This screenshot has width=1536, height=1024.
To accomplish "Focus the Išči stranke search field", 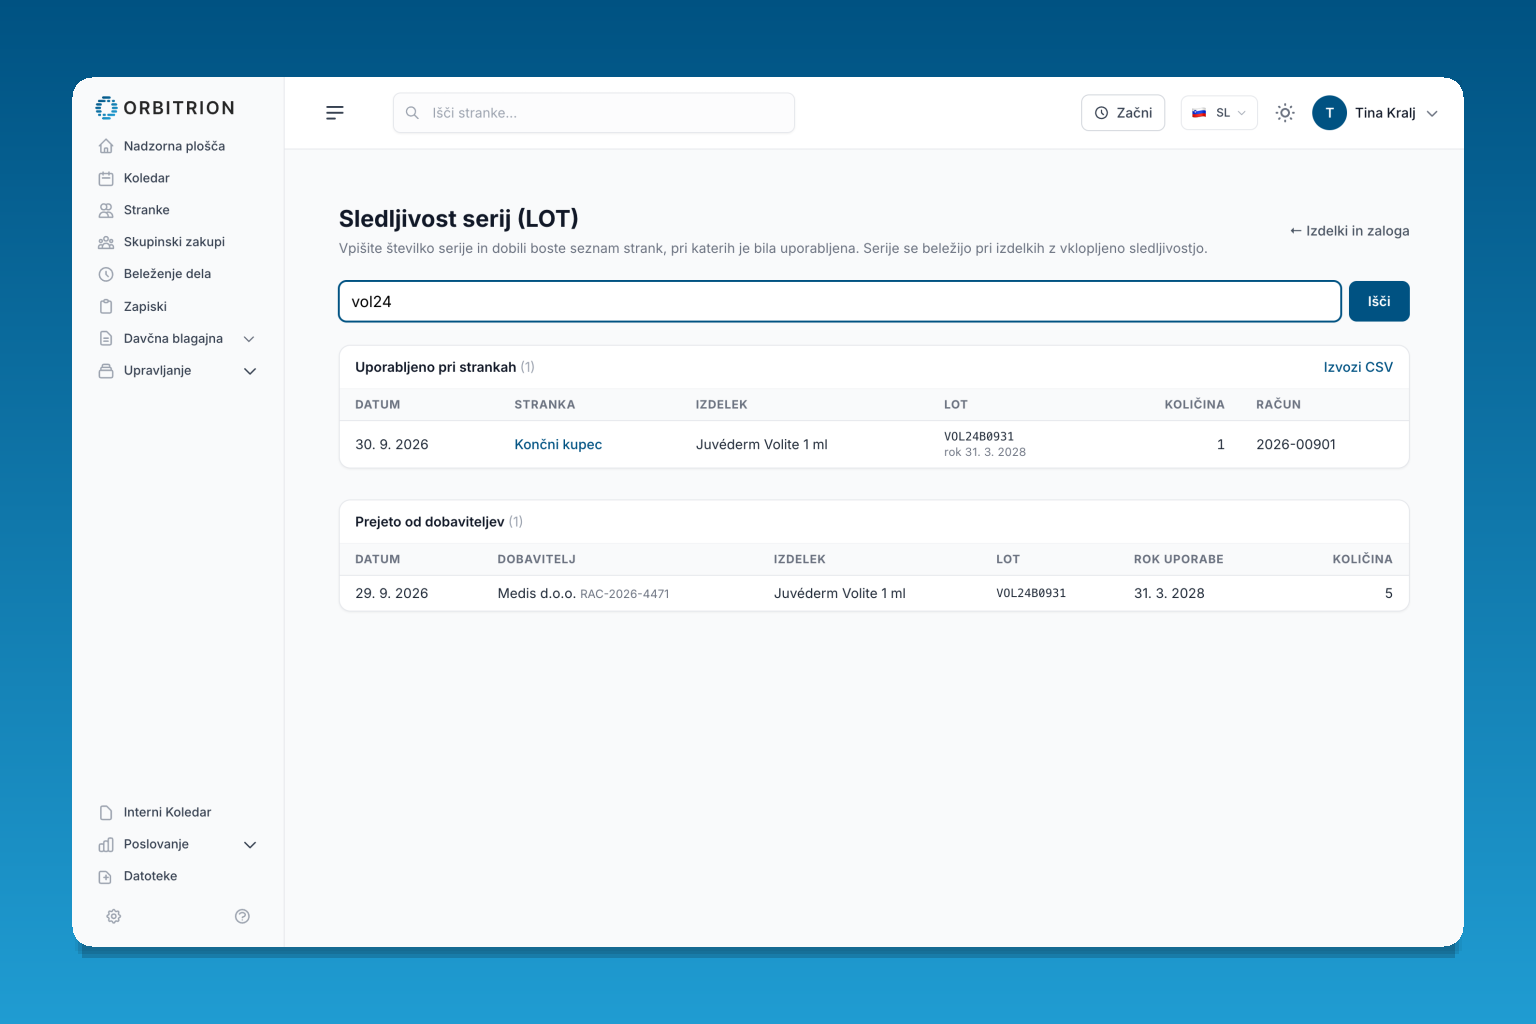I will [594, 113].
